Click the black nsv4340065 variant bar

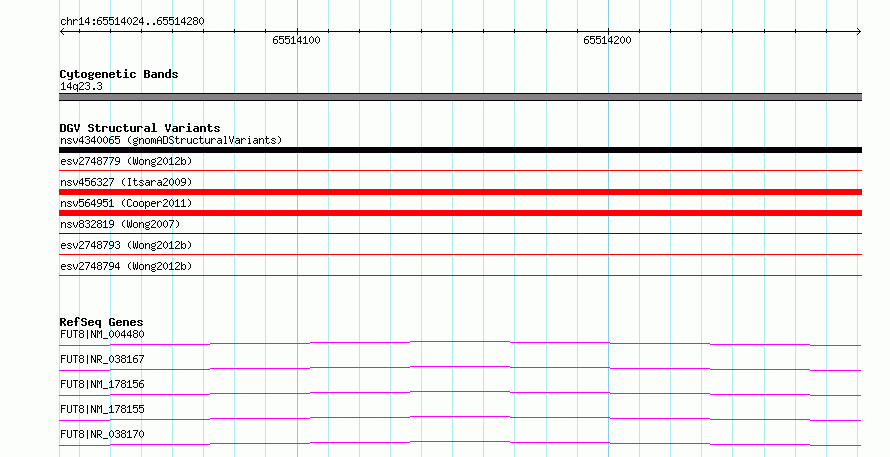click(460, 150)
